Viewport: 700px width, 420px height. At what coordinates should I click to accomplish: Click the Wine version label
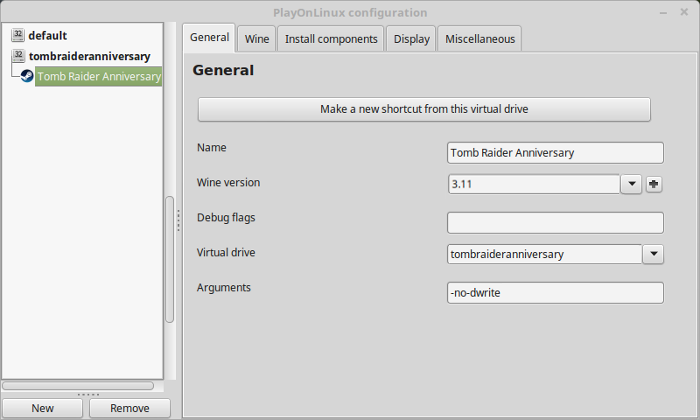point(228,183)
